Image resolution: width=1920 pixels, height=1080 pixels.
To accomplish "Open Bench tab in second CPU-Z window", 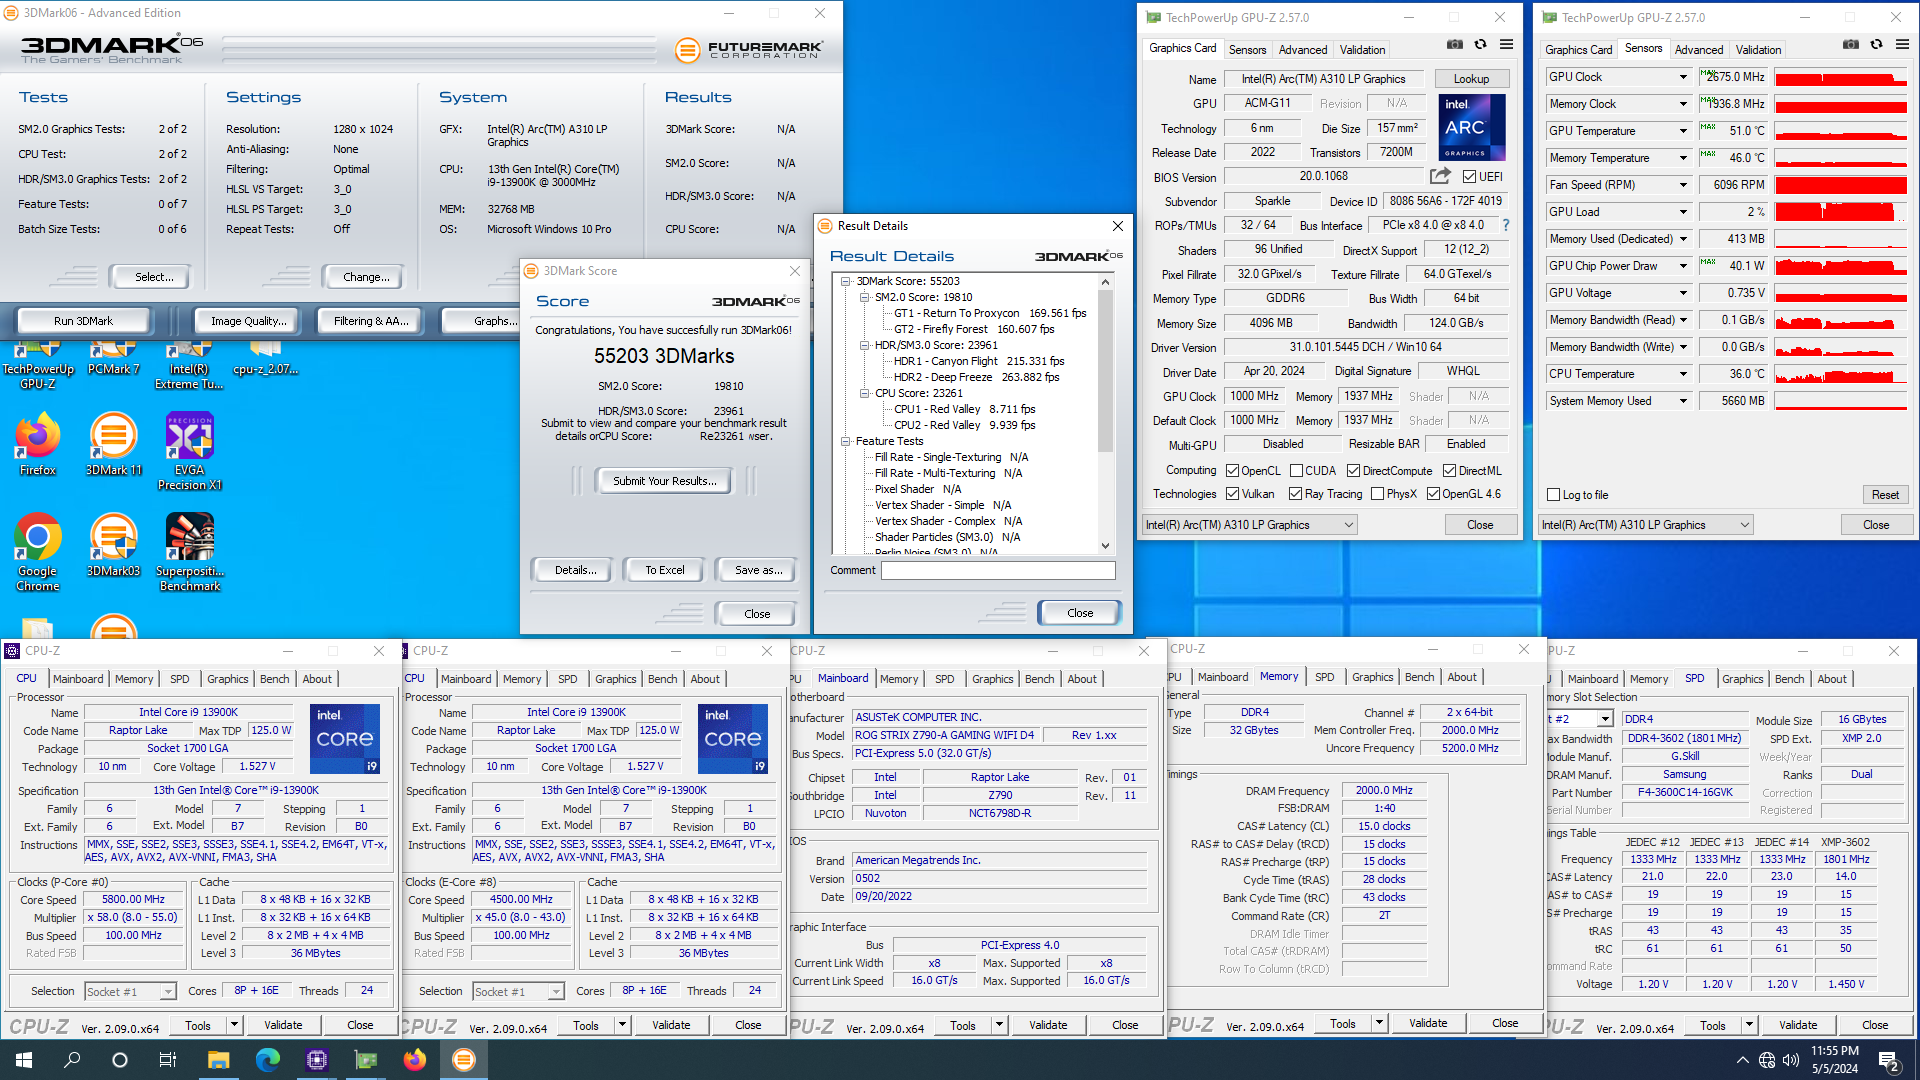I will [x=662, y=679].
